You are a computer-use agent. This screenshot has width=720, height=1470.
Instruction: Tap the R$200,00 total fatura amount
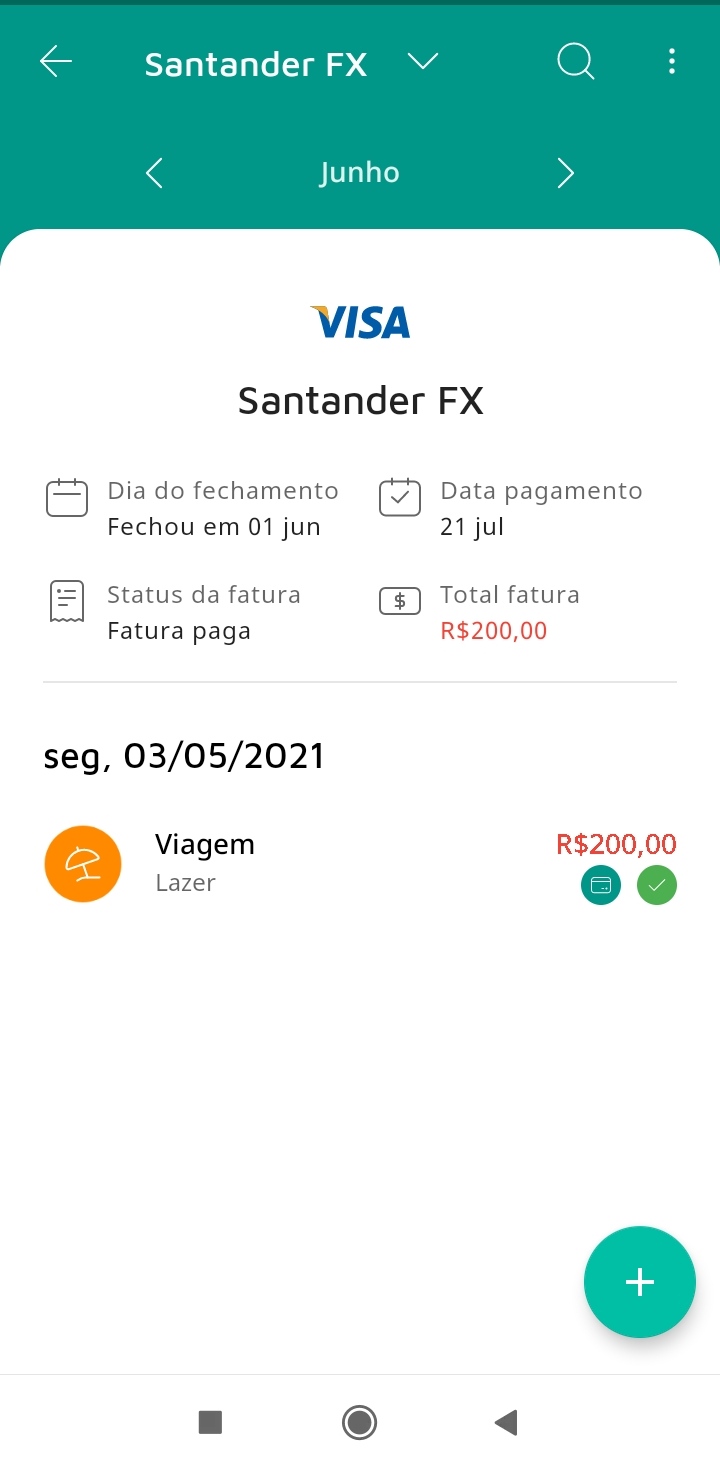click(494, 631)
